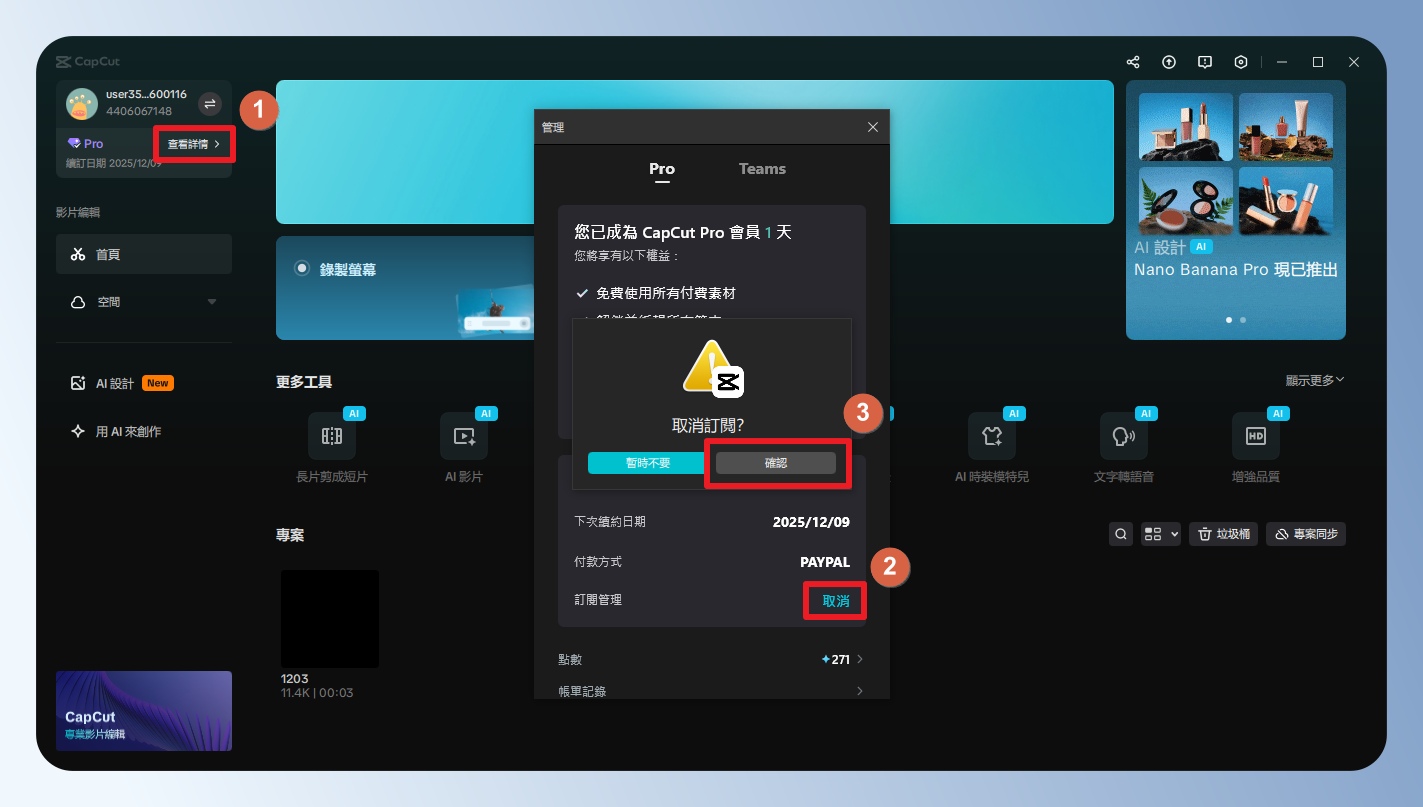The width and height of the screenshot is (1423, 807).
Task: Open the feedback message icon
Action: [x=1205, y=62]
